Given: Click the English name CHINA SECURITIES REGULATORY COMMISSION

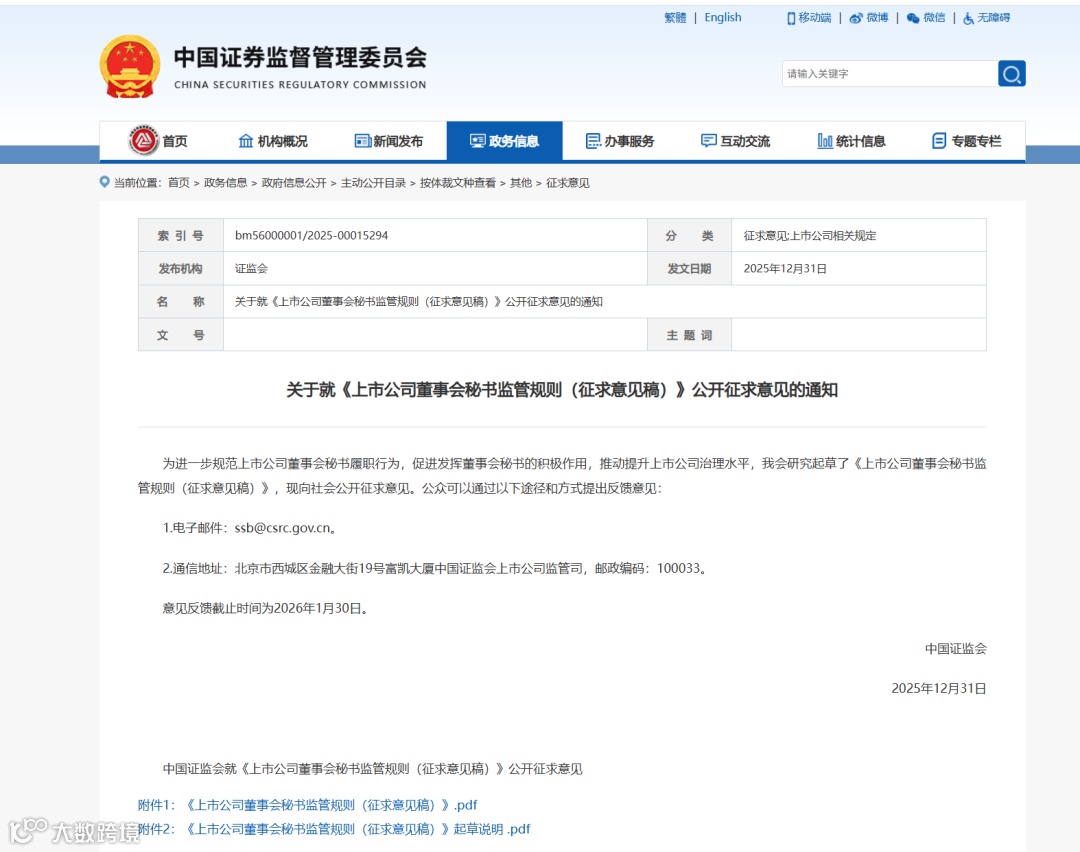Looking at the screenshot, I should click(300, 85).
